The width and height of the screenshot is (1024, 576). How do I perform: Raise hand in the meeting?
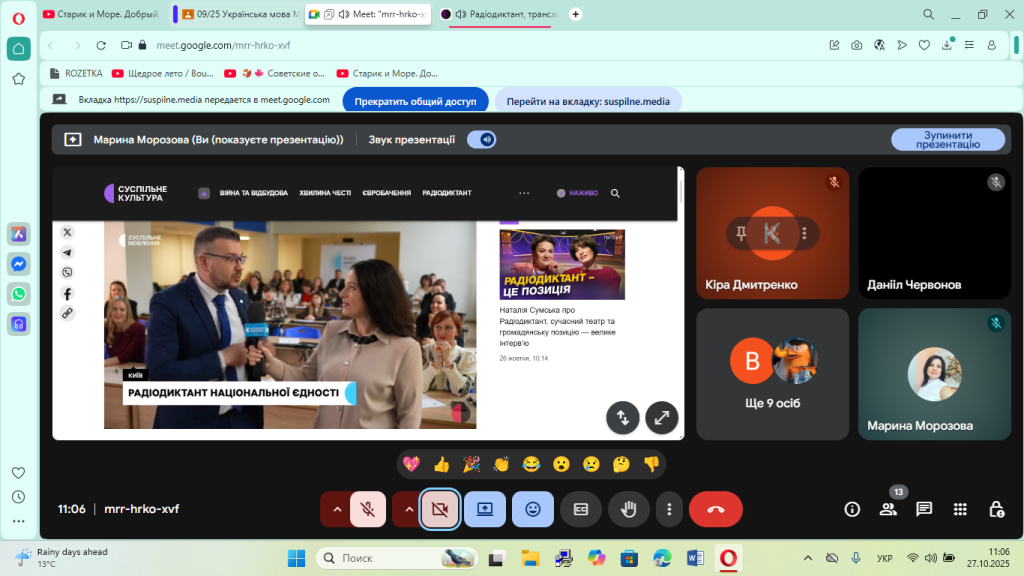629,509
